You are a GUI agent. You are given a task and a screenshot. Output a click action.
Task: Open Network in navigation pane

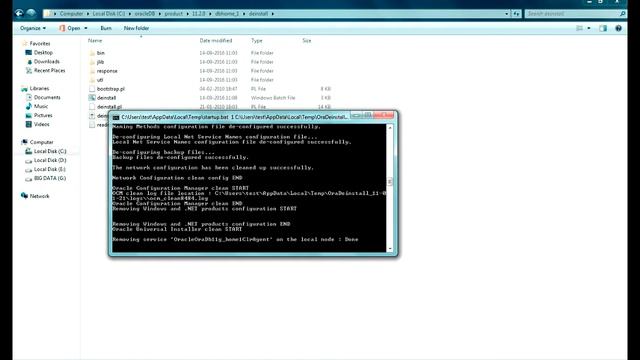(x=39, y=196)
